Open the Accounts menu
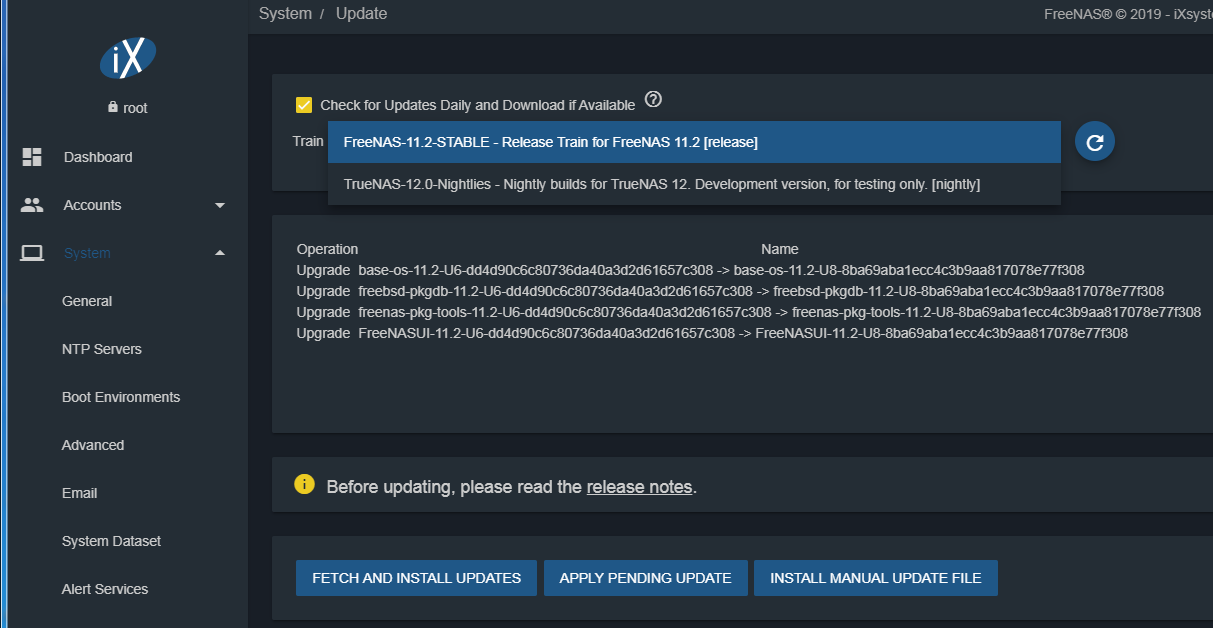The width and height of the screenshot is (1213, 628). (x=93, y=205)
